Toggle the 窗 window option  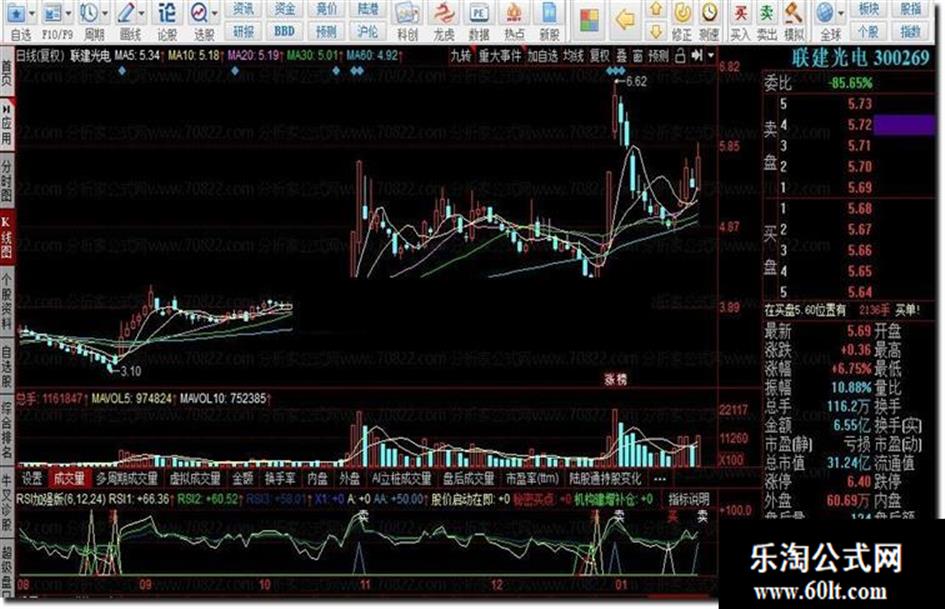638,56
